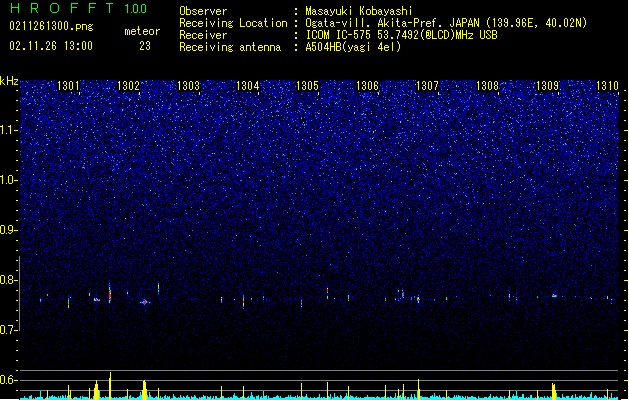This screenshot has width=629, height=400.
Task: Click the 1307 time marker
Action: click(427, 86)
